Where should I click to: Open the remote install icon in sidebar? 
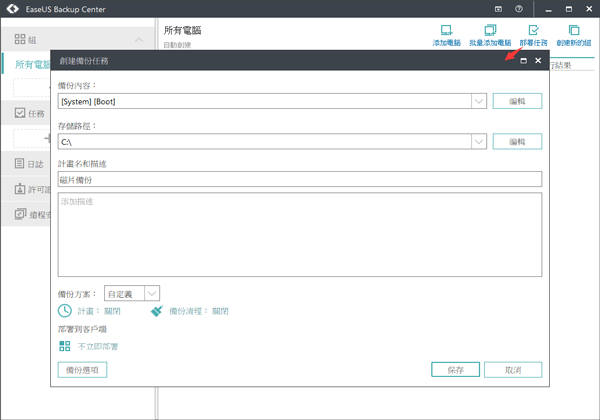pyautogui.click(x=20, y=214)
